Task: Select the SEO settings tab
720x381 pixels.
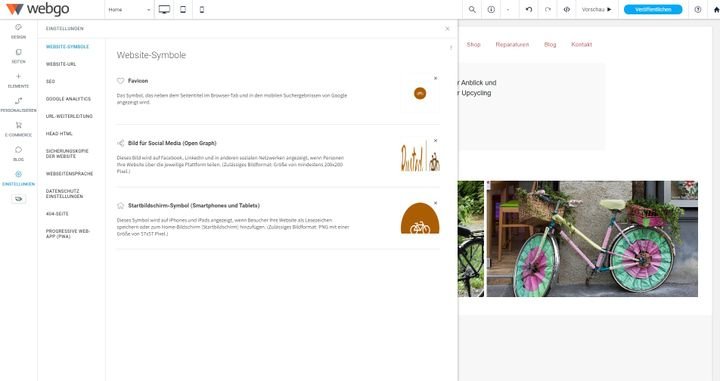Action: click(51, 82)
